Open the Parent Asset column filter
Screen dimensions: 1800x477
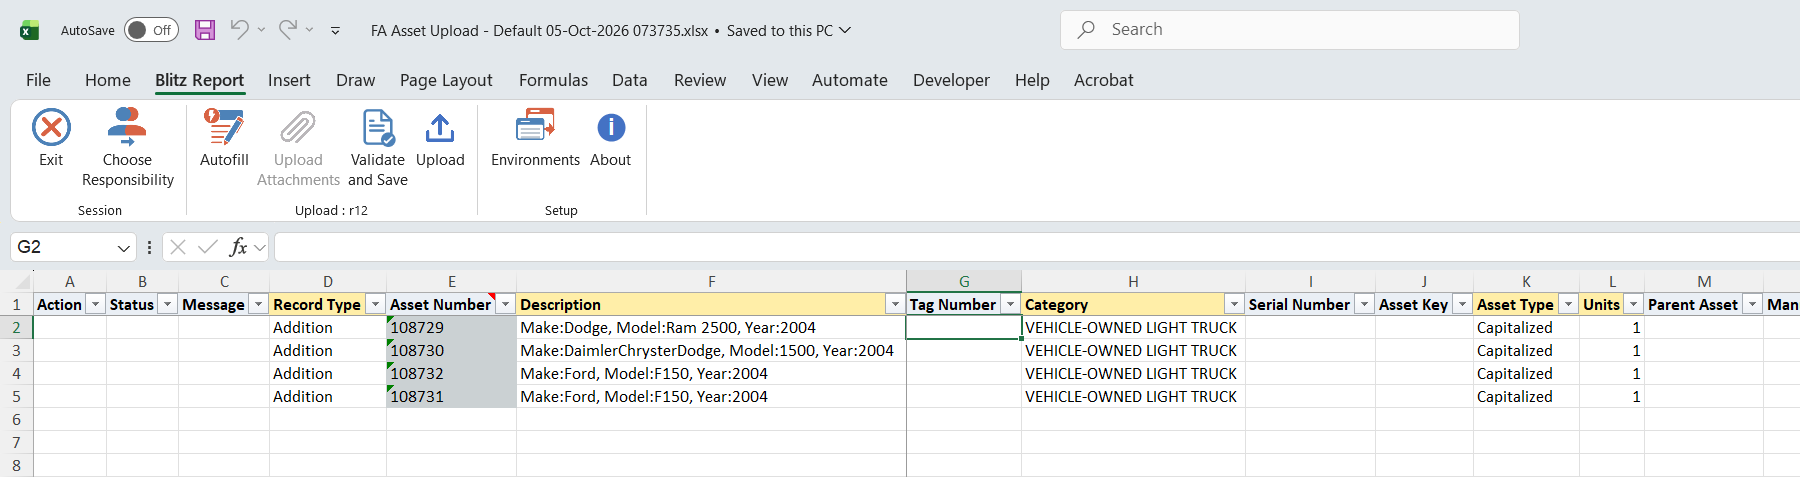[1752, 304]
